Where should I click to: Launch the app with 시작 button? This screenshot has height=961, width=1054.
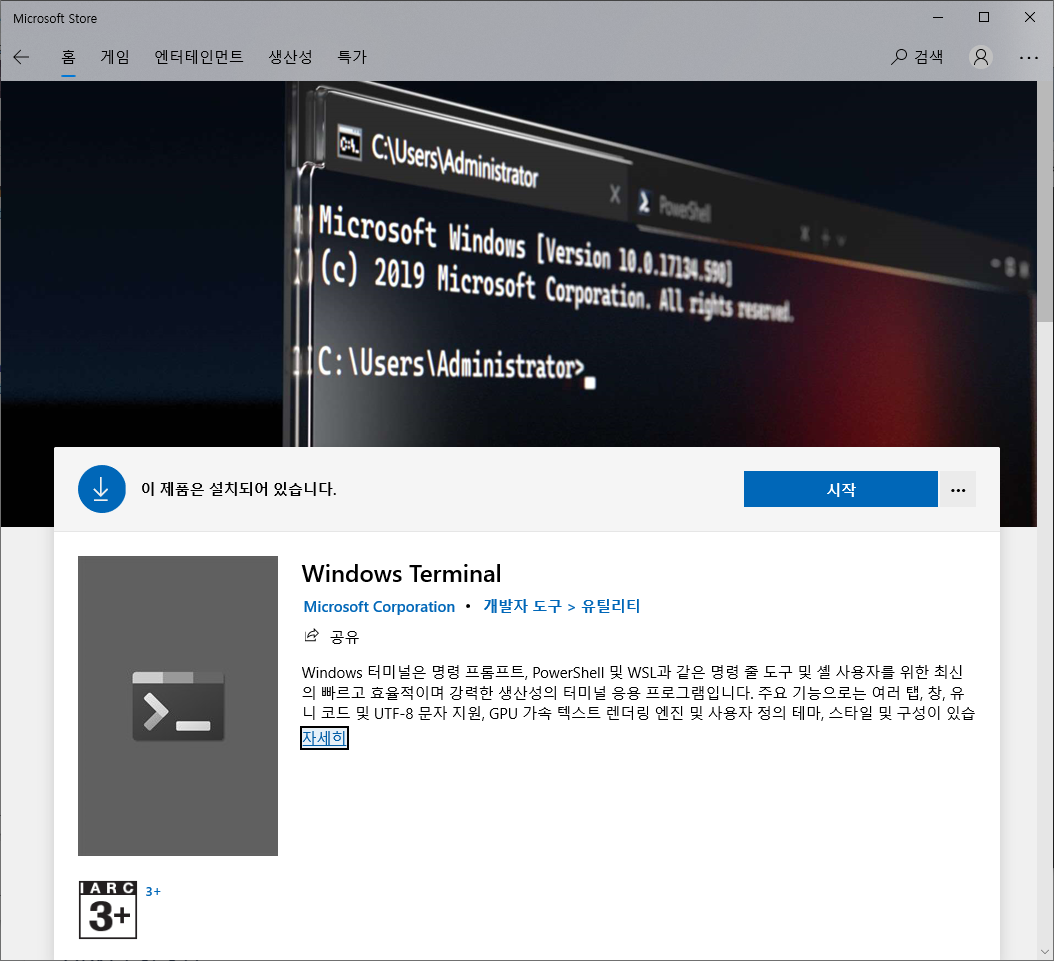840,489
